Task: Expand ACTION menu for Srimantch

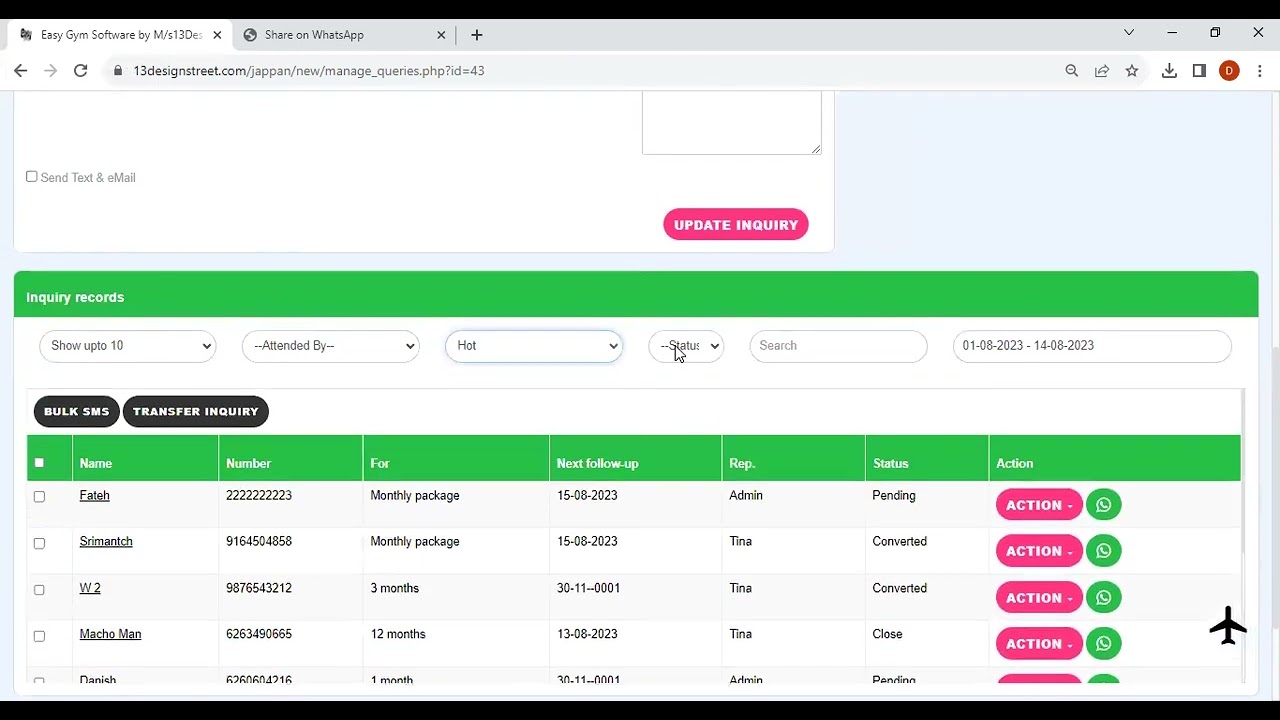Action: point(1039,551)
